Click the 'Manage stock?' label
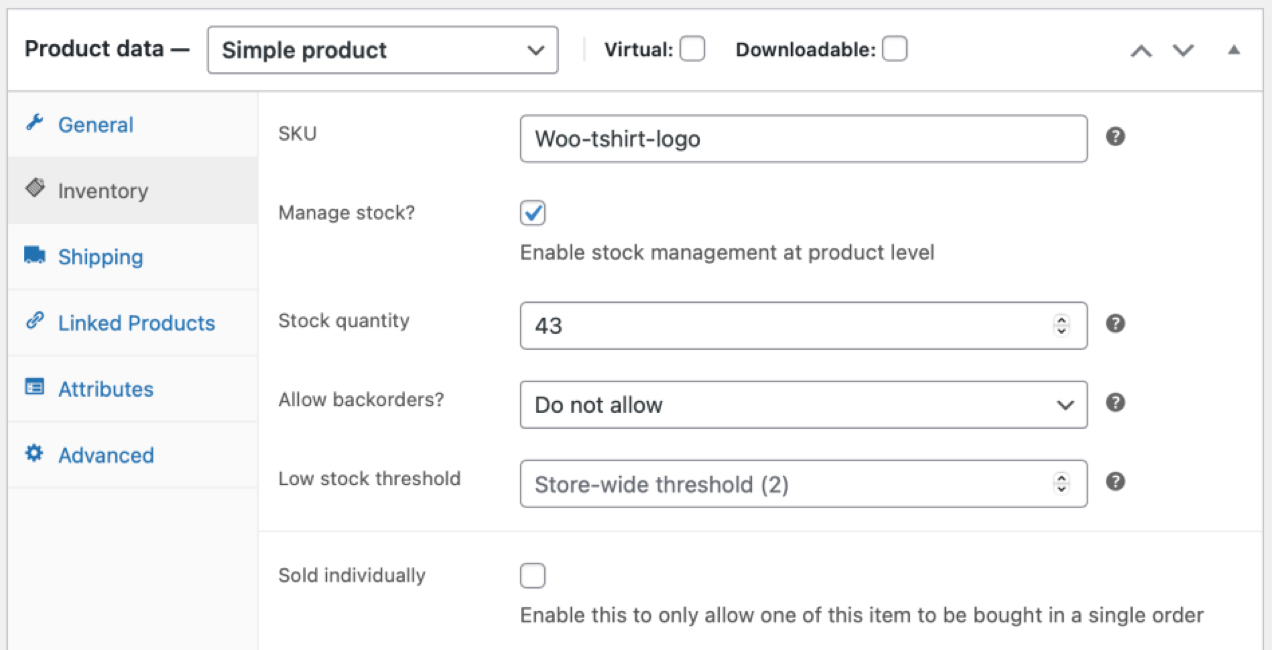Viewport: 1272px width, 650px height. click(346, 213)
